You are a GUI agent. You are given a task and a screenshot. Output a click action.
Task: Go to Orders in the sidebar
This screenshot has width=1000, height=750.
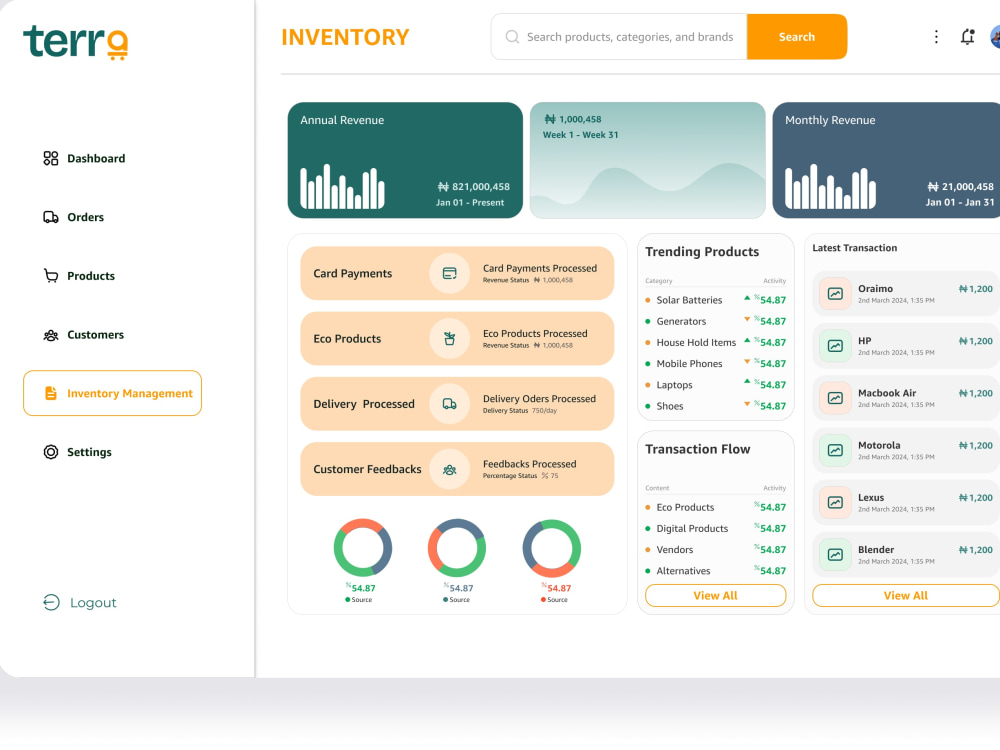73,217
